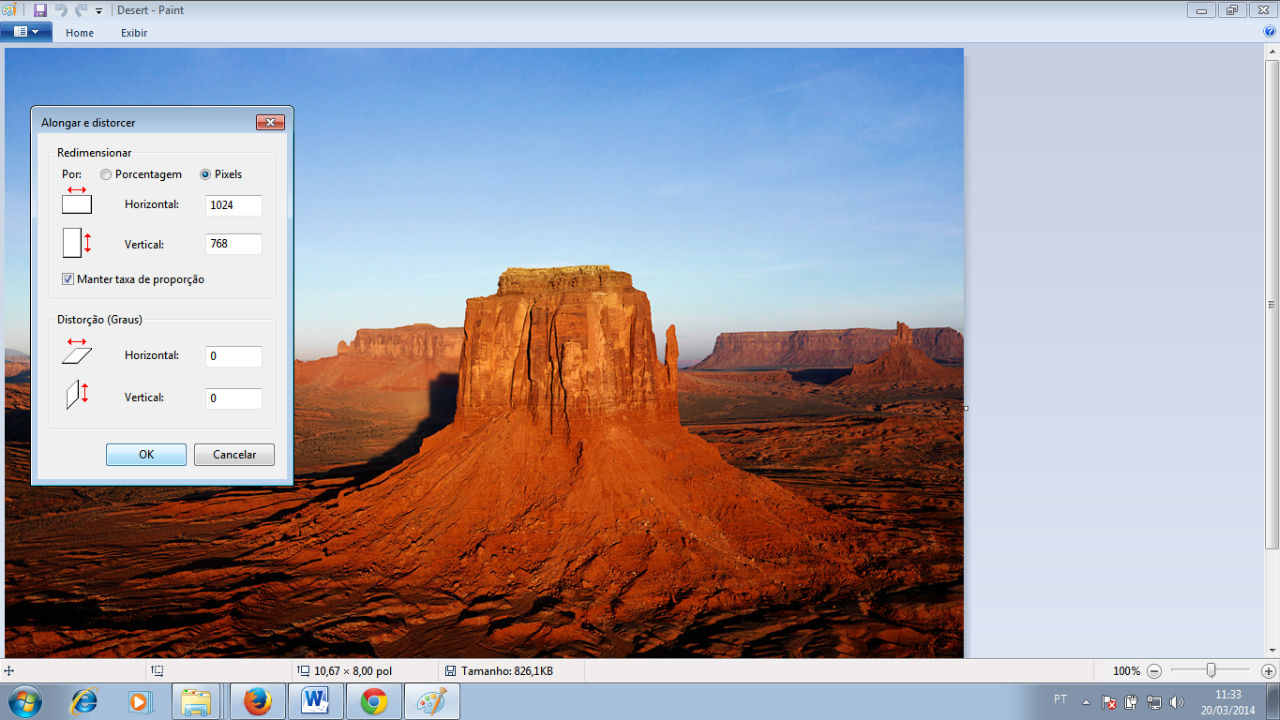This screenshot has height=720, width=1280.
Task: Switch to the Home ribbon tab
Action: 80,33
